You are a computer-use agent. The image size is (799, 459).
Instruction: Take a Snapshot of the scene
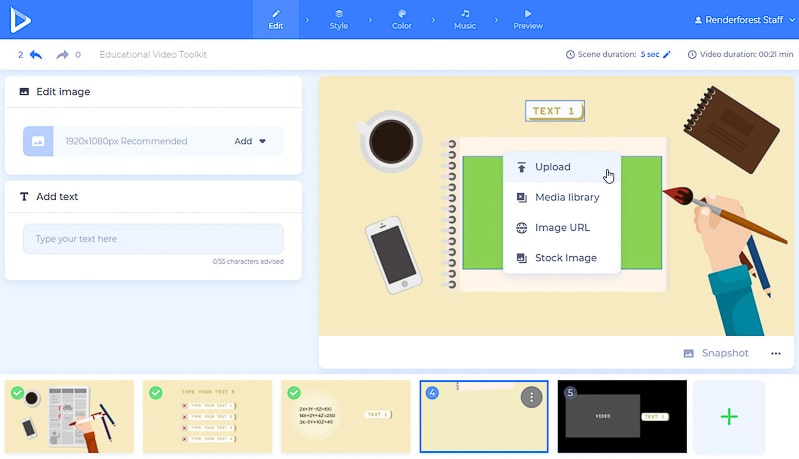coord(716,353)
